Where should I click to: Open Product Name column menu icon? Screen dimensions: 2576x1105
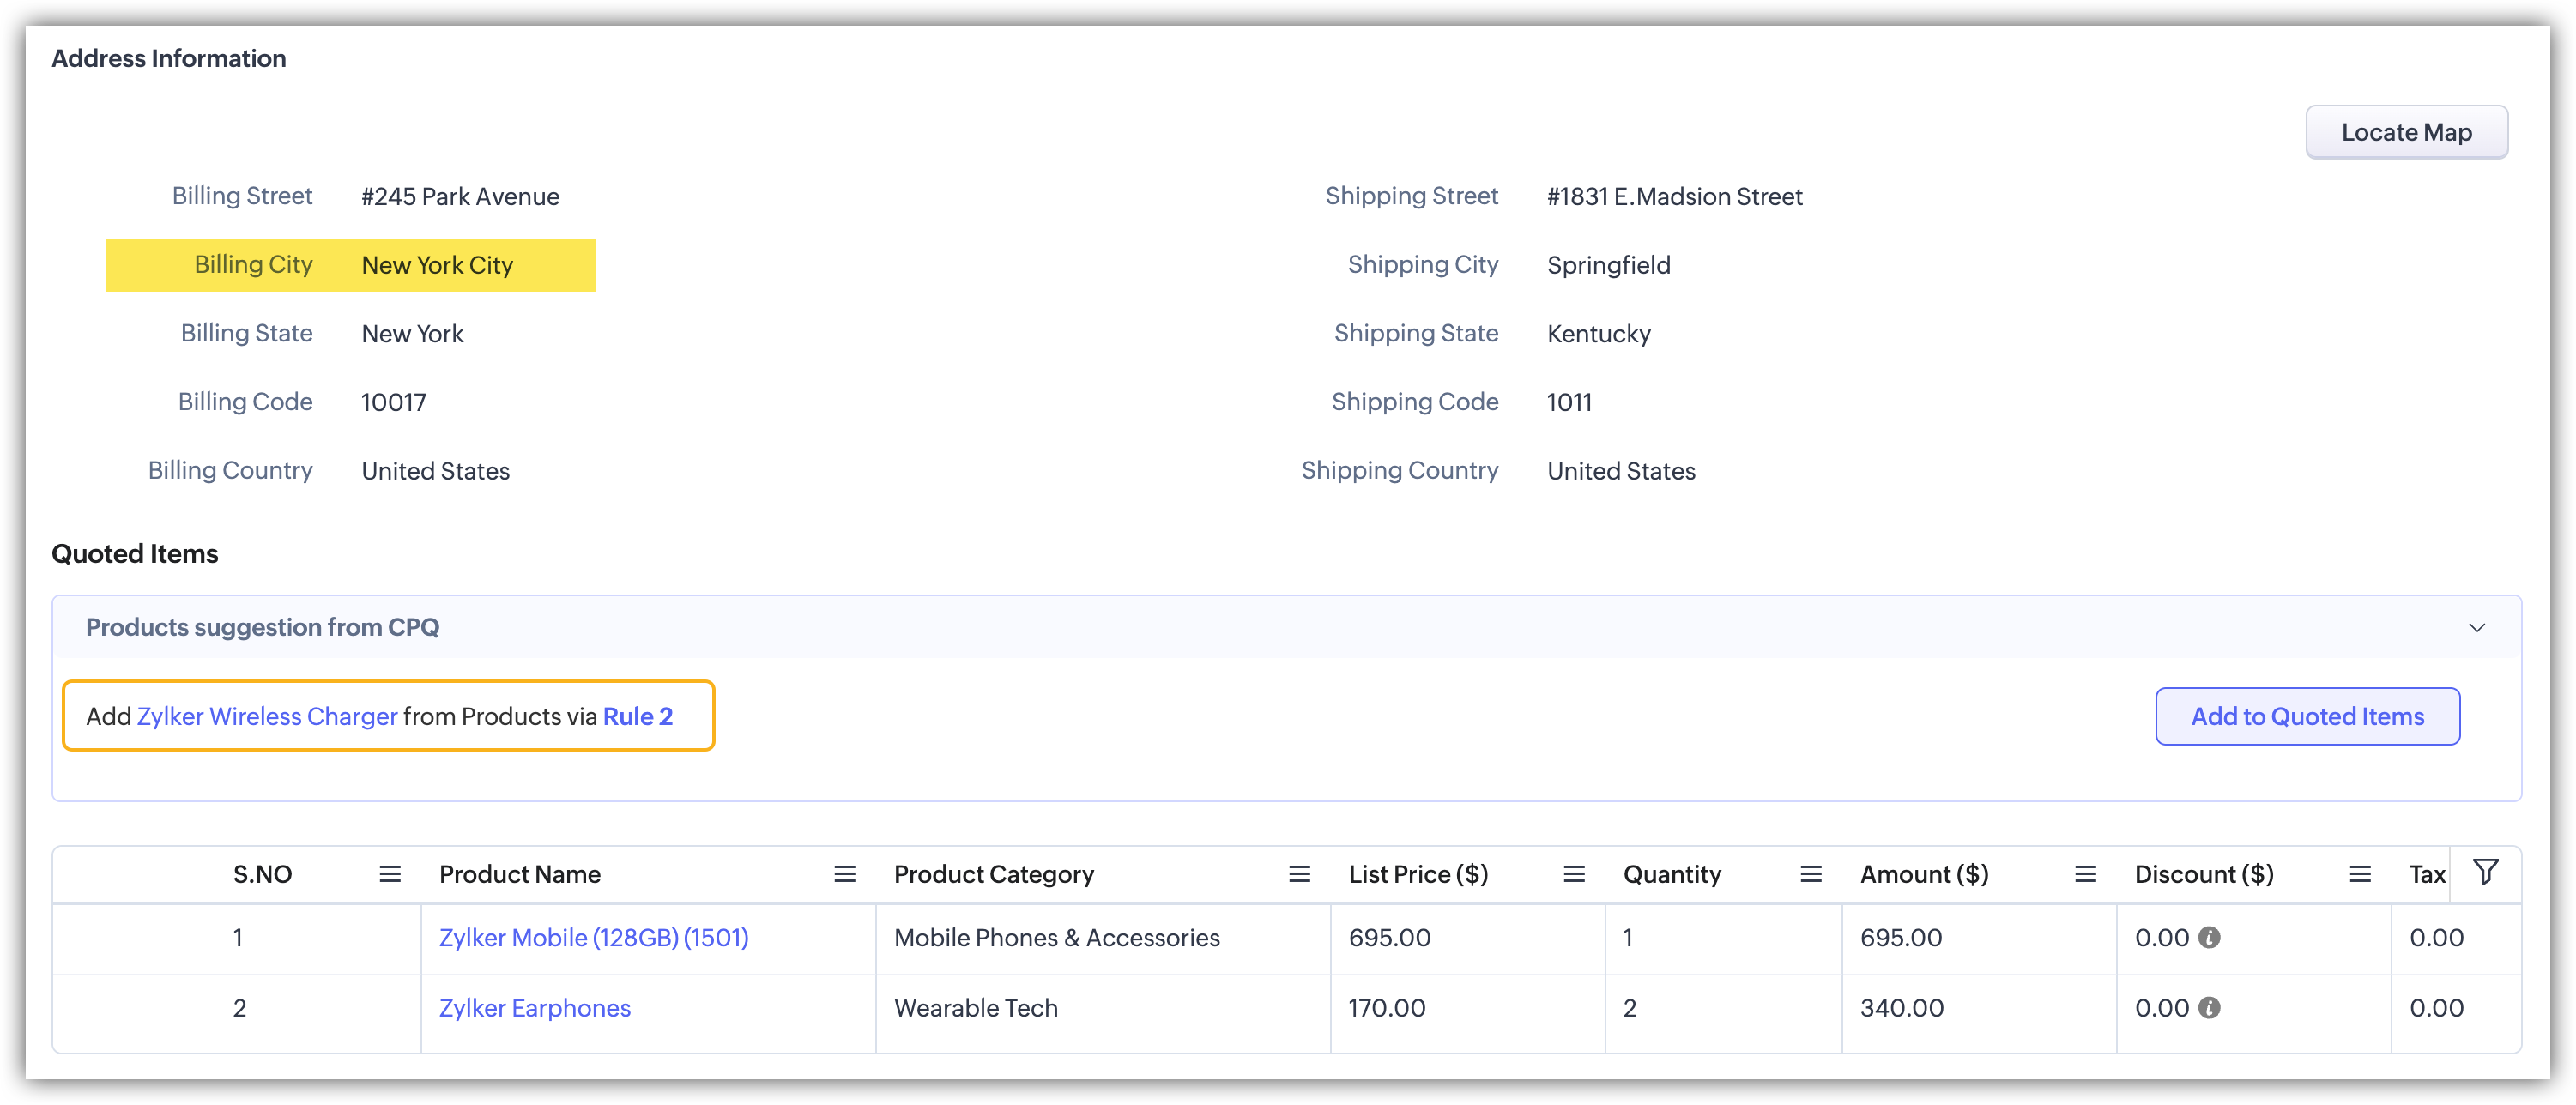click(844, 874)
